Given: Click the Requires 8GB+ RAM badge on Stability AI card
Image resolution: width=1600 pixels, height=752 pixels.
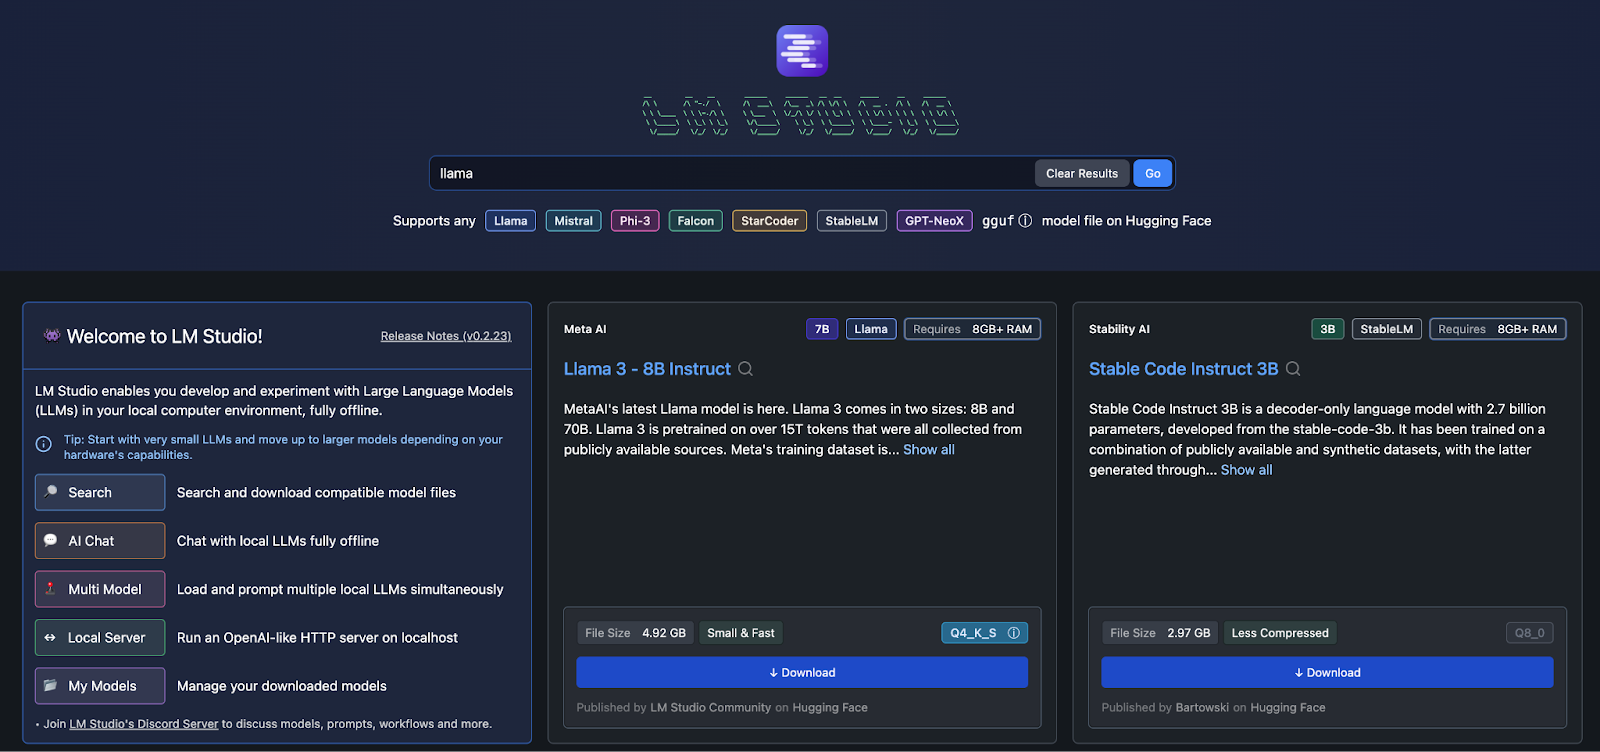Looking at the screenshot, I should click(1497, 329).
